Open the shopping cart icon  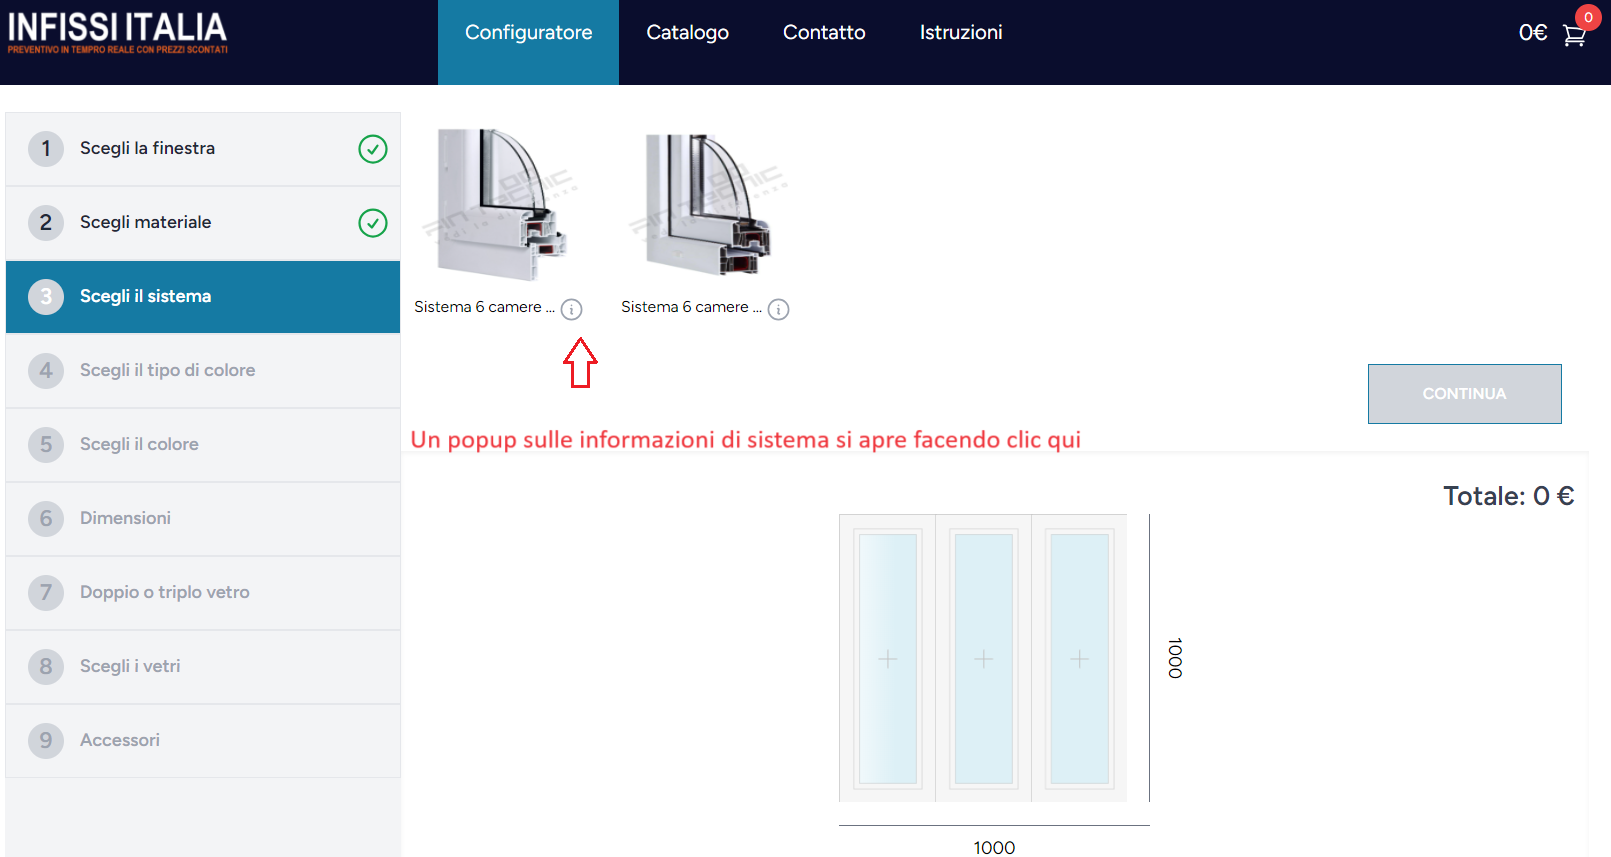point(1574,35)
